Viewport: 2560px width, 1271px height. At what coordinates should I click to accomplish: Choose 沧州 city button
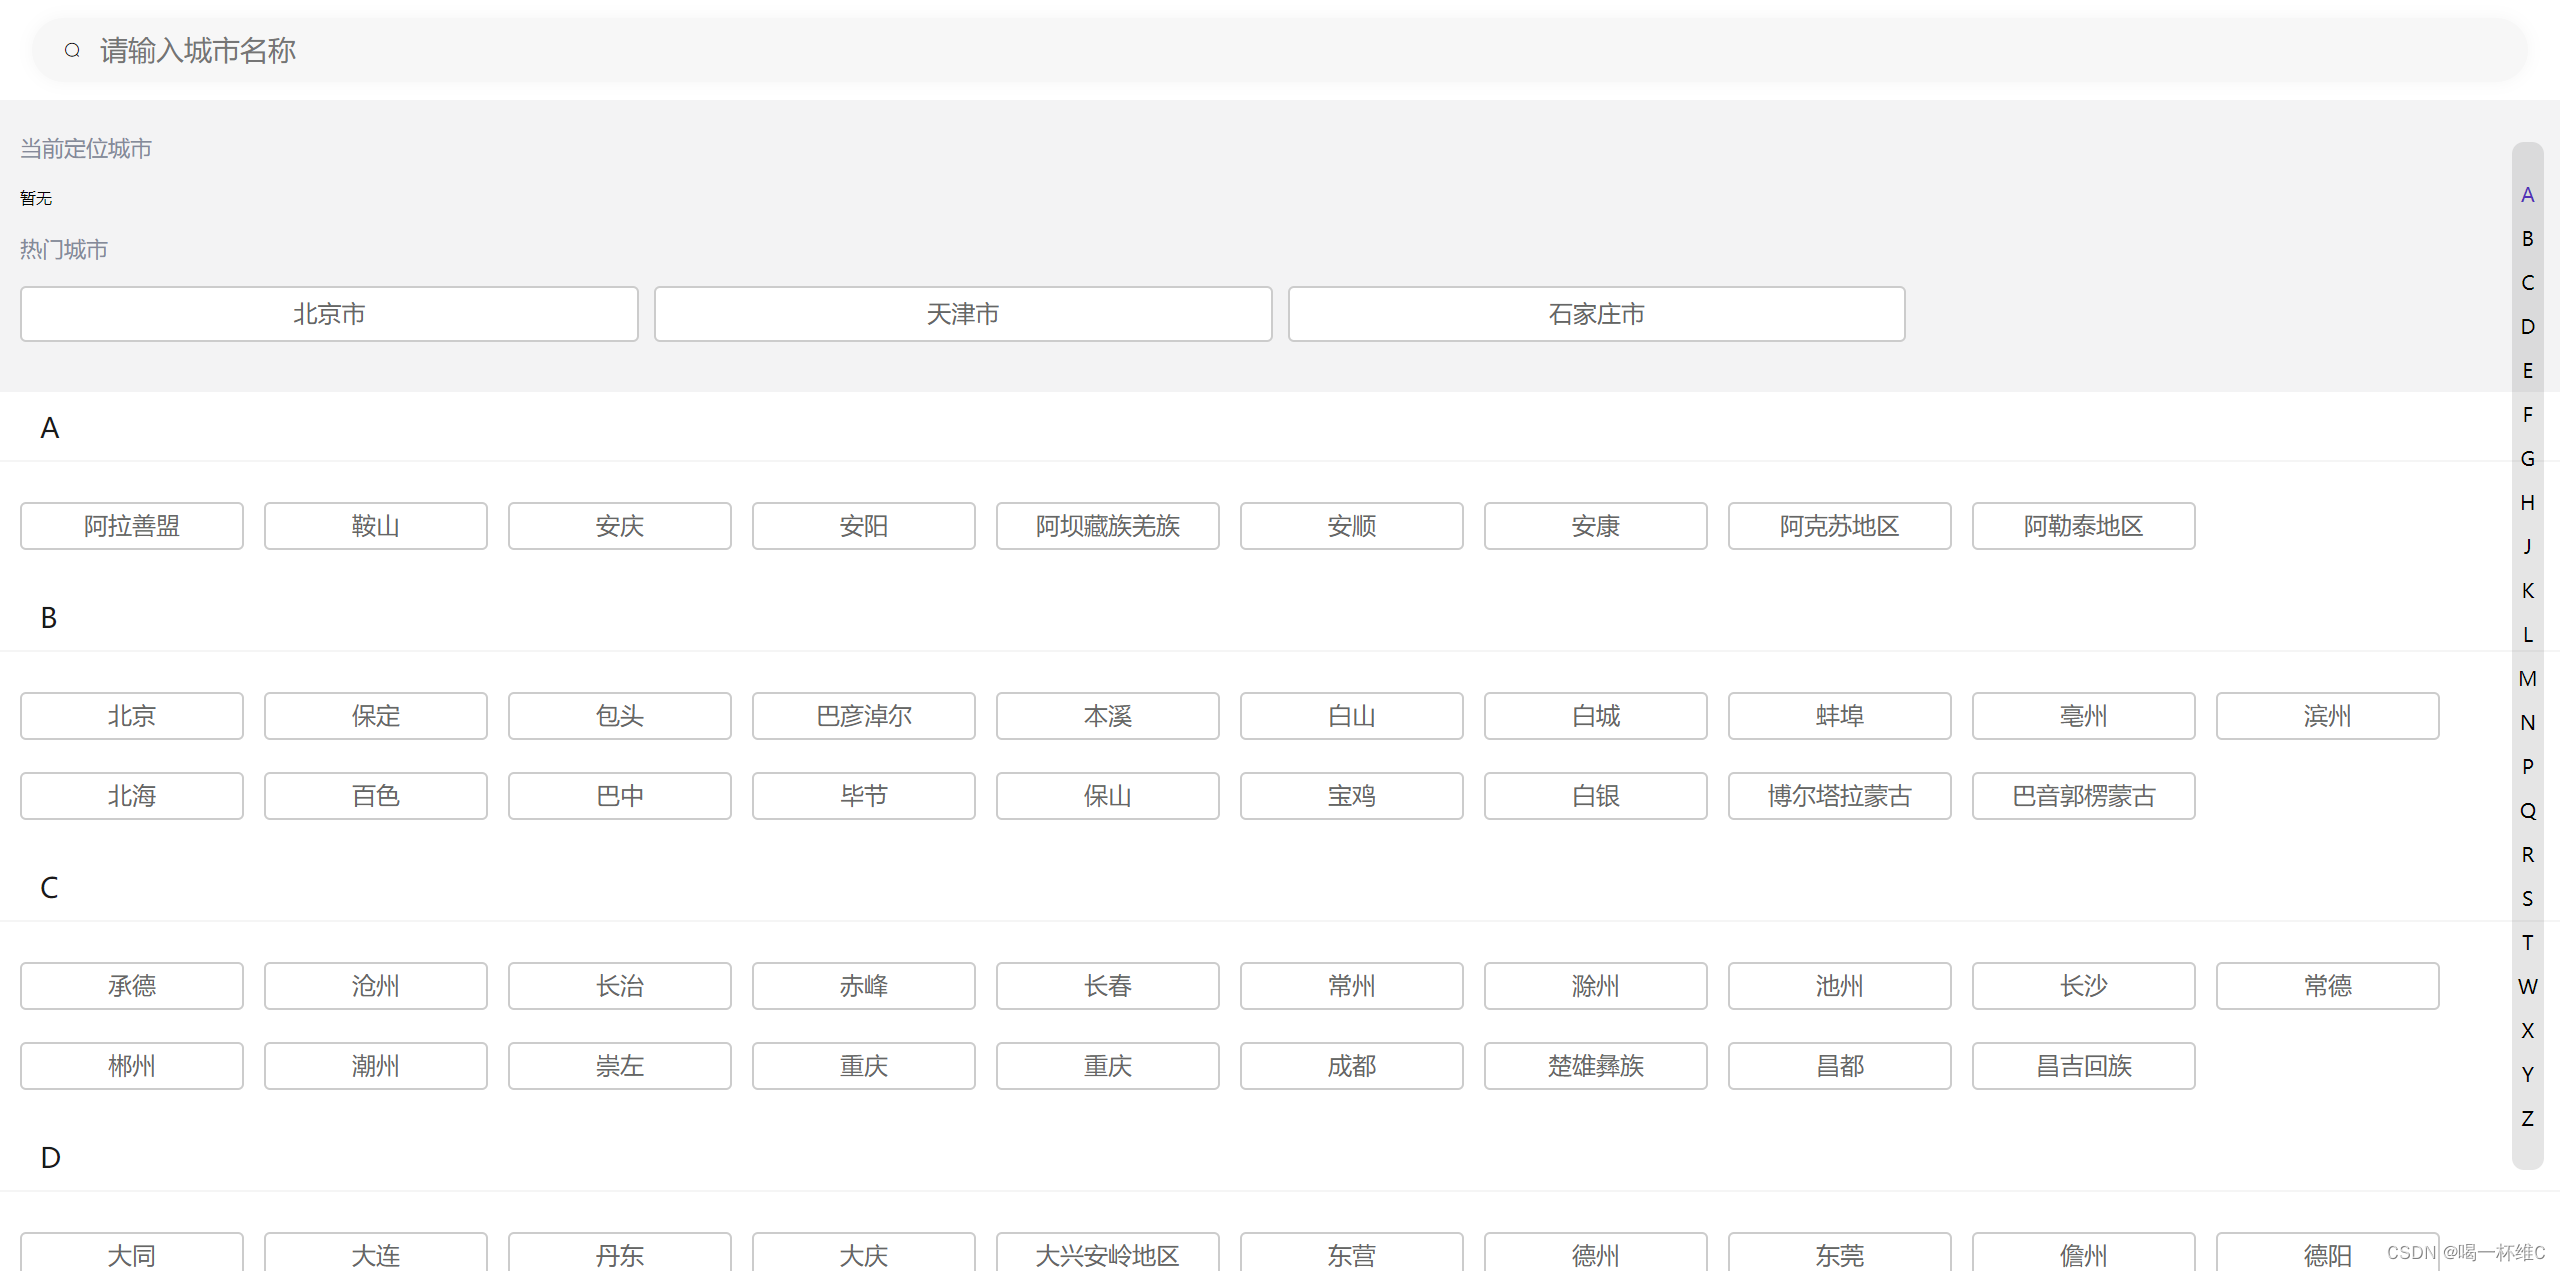click(x=376, y=986)
